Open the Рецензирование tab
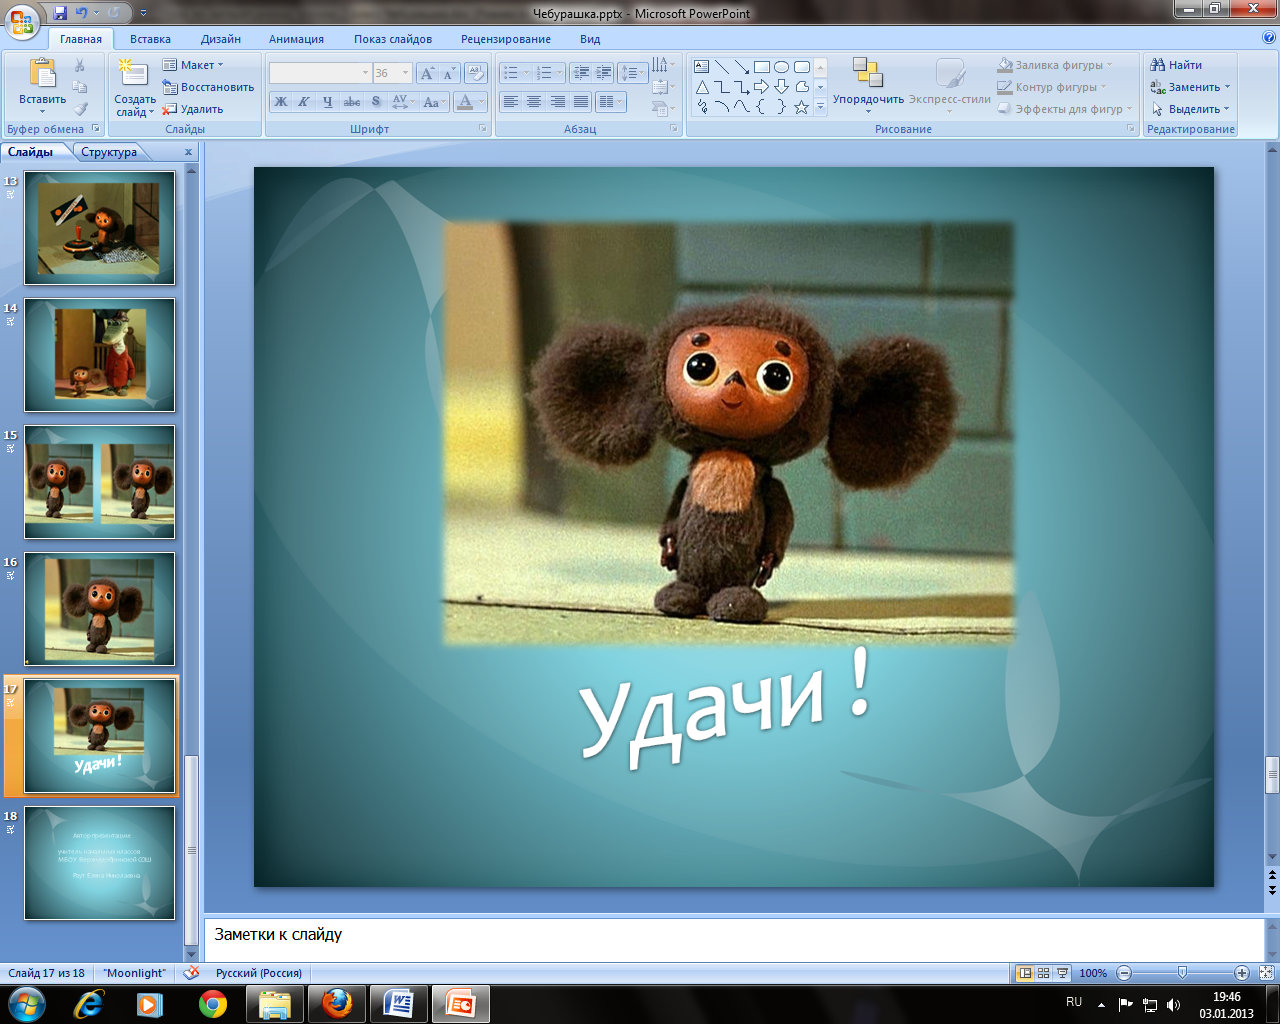The height and width of the screenshot is (1024, 1280). pos(506,39)
